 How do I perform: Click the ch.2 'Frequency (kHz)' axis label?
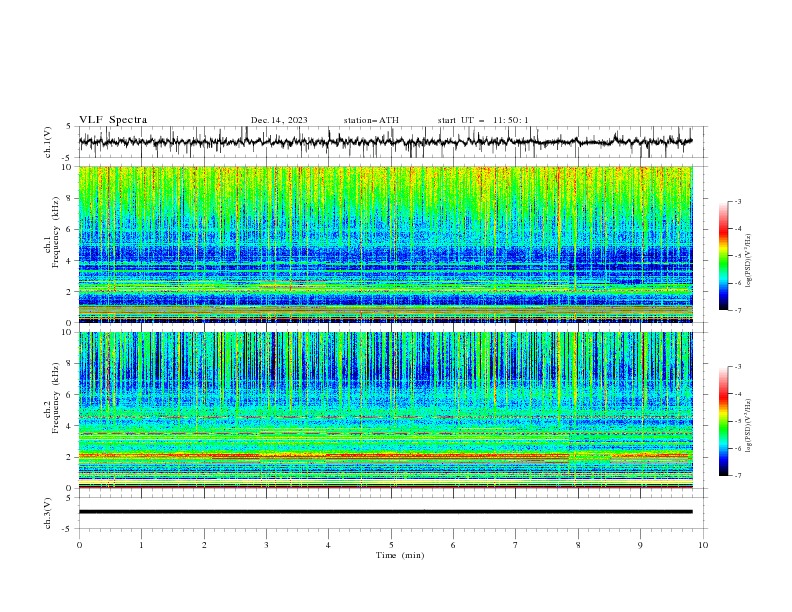coord(56,398)
